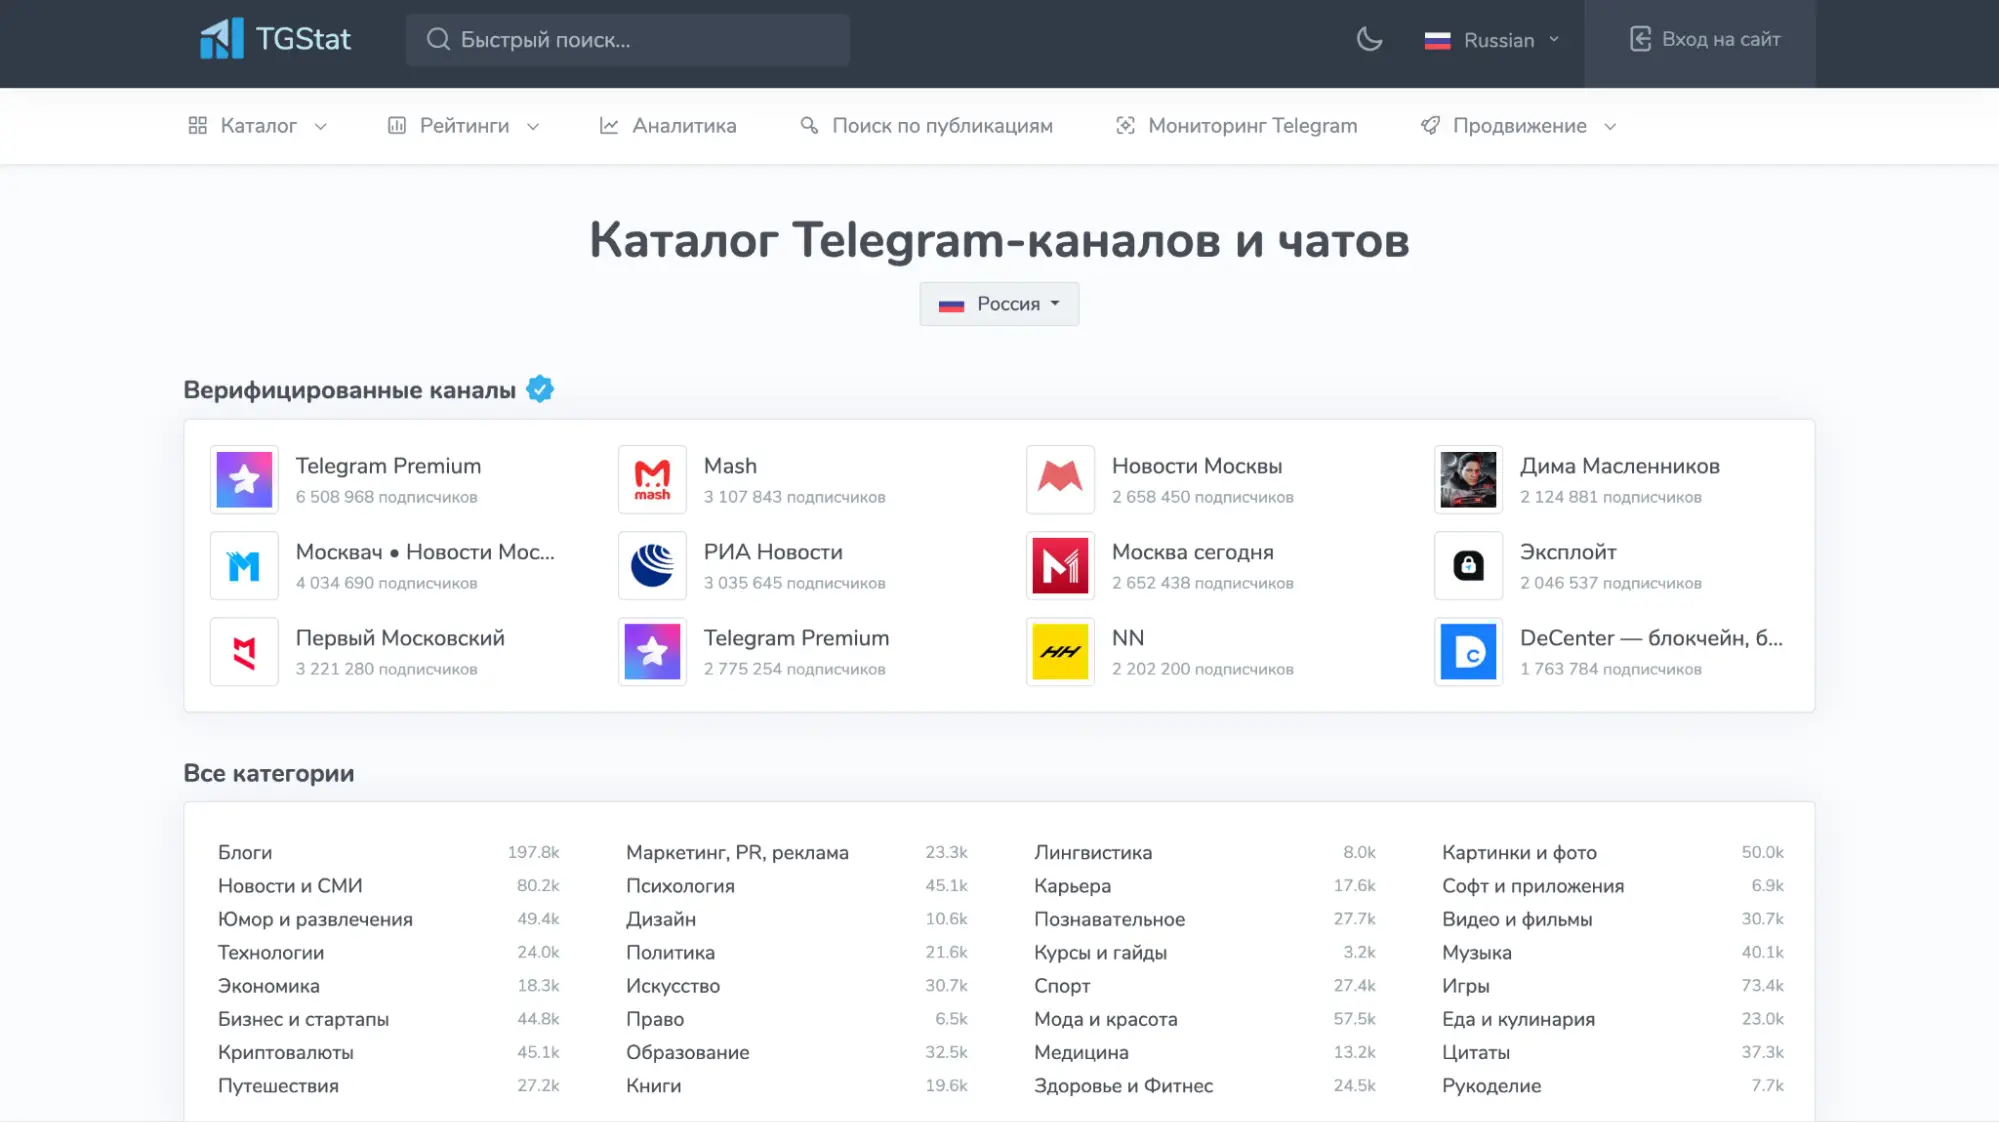The image size is (1999, 1123).
Task: Open the Russian language dropdown
Action: pyautogui.click(x=1492, y=40)
